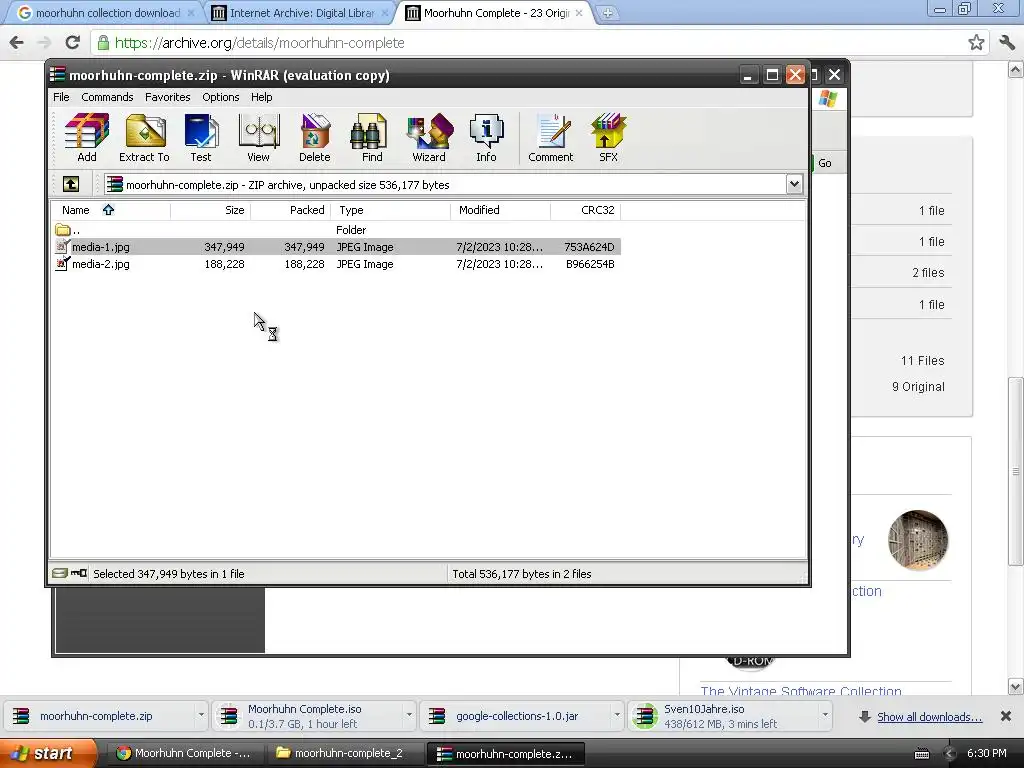Show archive Info
Screen dimensions: 1024x768
tap(487, 137)
